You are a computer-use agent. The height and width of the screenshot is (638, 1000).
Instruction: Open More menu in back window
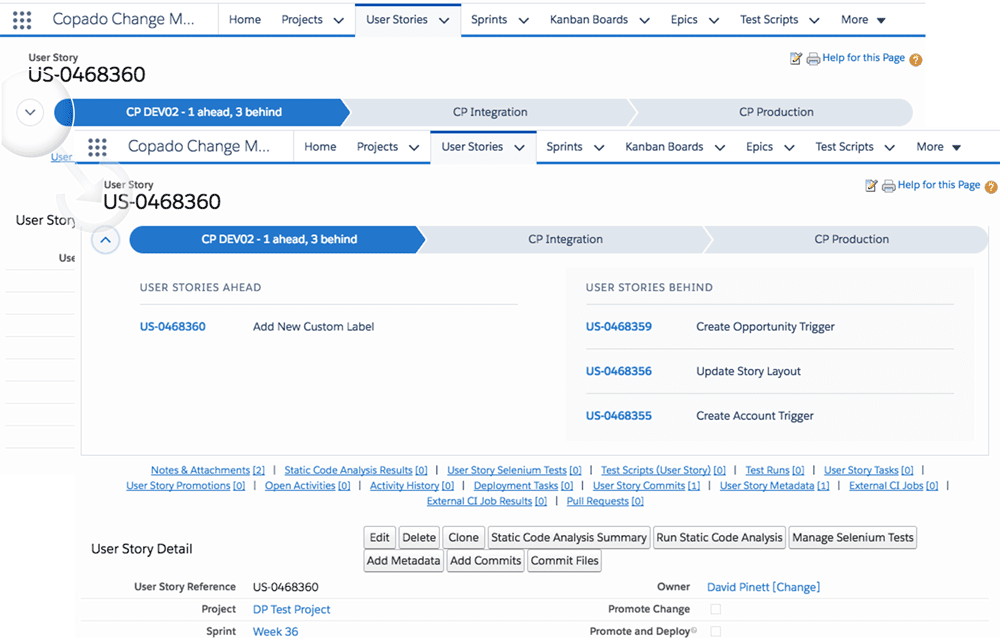[x=863, y=20]
